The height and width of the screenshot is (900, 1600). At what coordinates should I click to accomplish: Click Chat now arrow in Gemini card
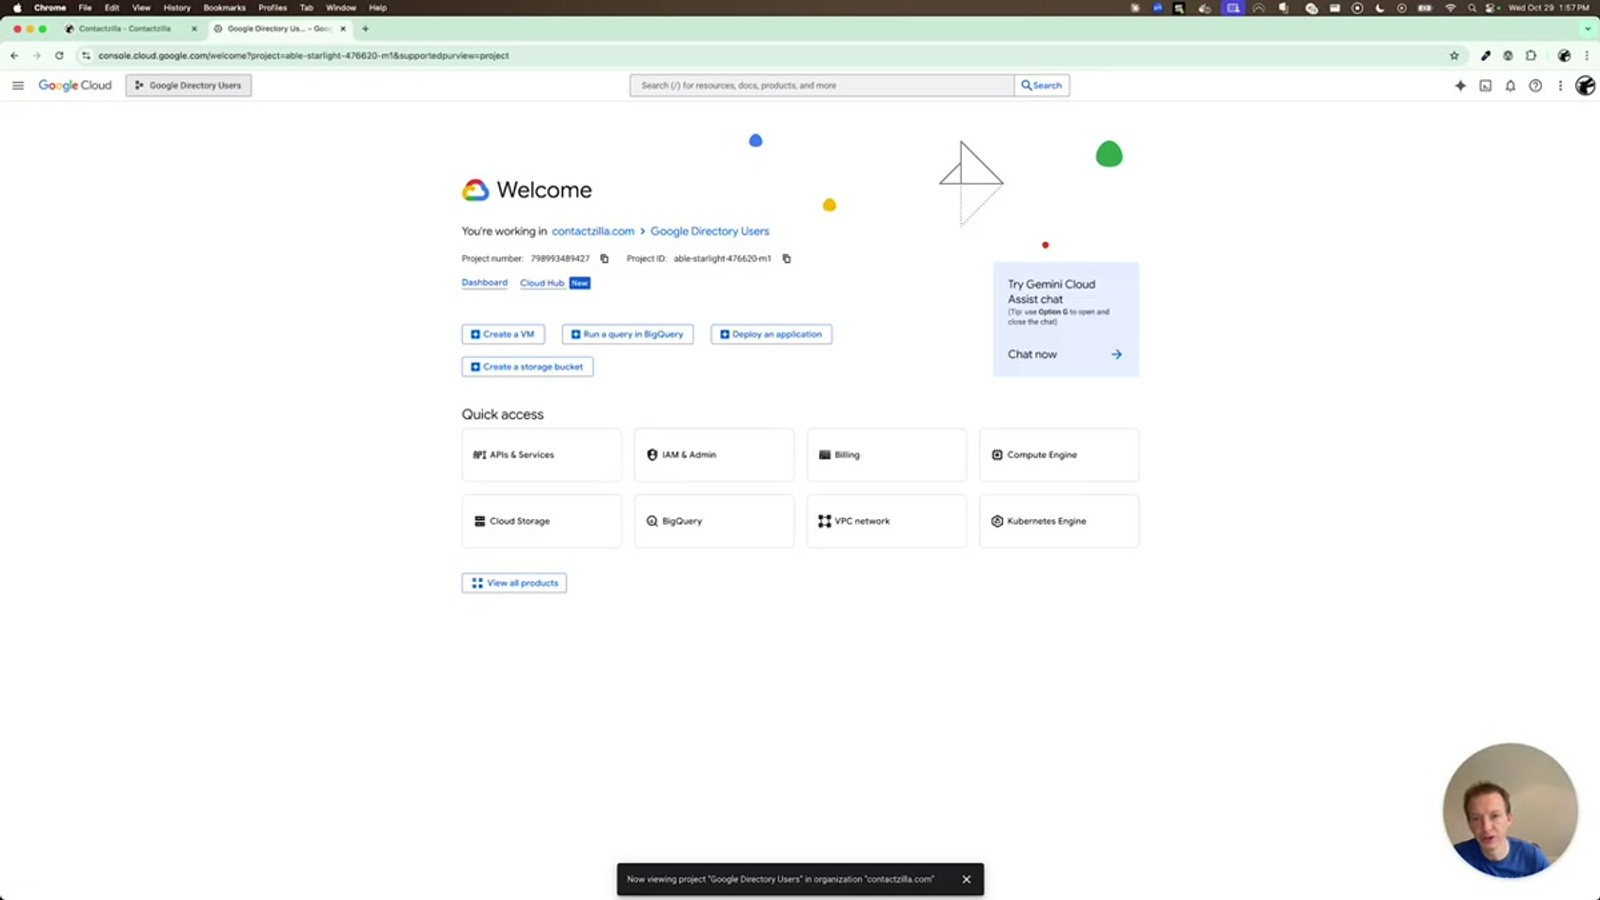(x=1116, y=354)
